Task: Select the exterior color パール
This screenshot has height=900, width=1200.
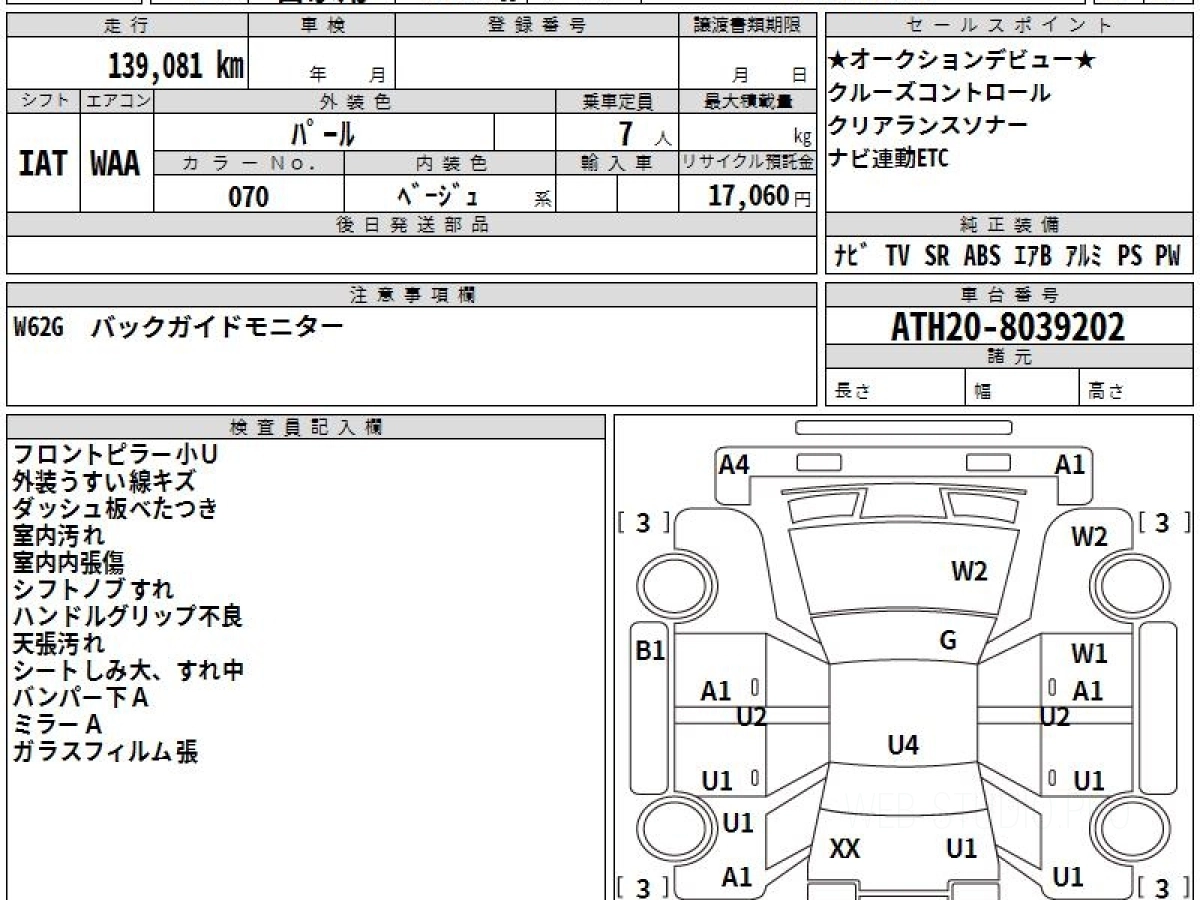Action: tap(323, 132)
